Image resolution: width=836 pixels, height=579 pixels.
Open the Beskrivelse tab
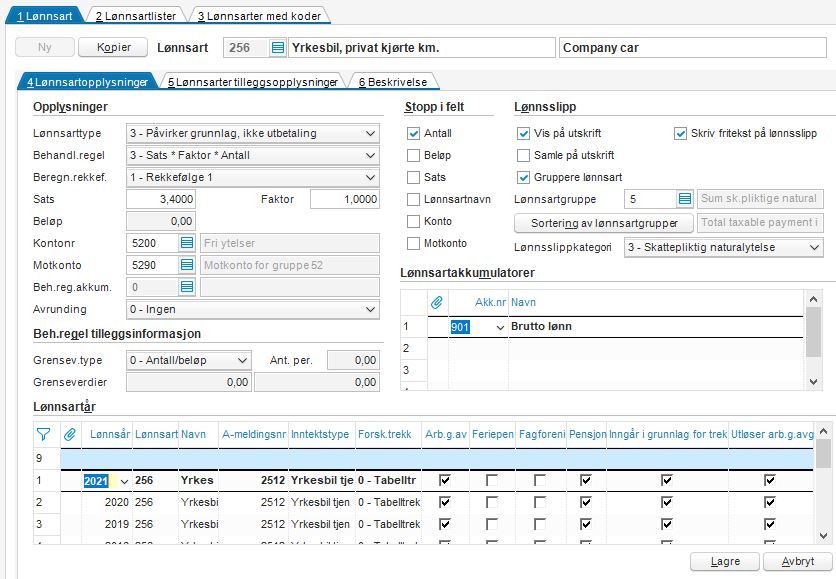click(x=393, y=82)
